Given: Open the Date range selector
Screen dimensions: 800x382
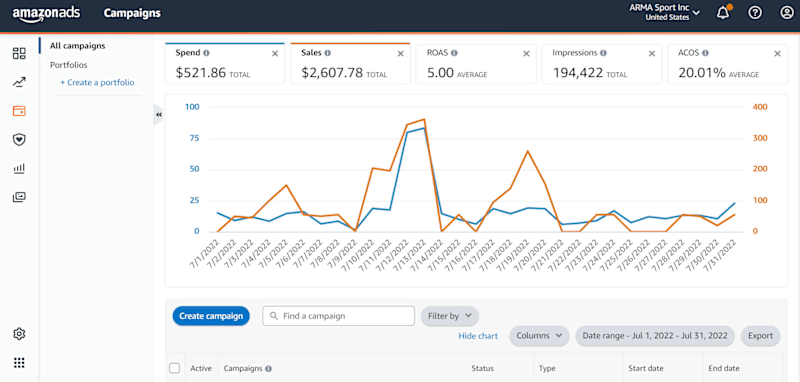Looking at the screenshot, I should [x=655, y=336].
